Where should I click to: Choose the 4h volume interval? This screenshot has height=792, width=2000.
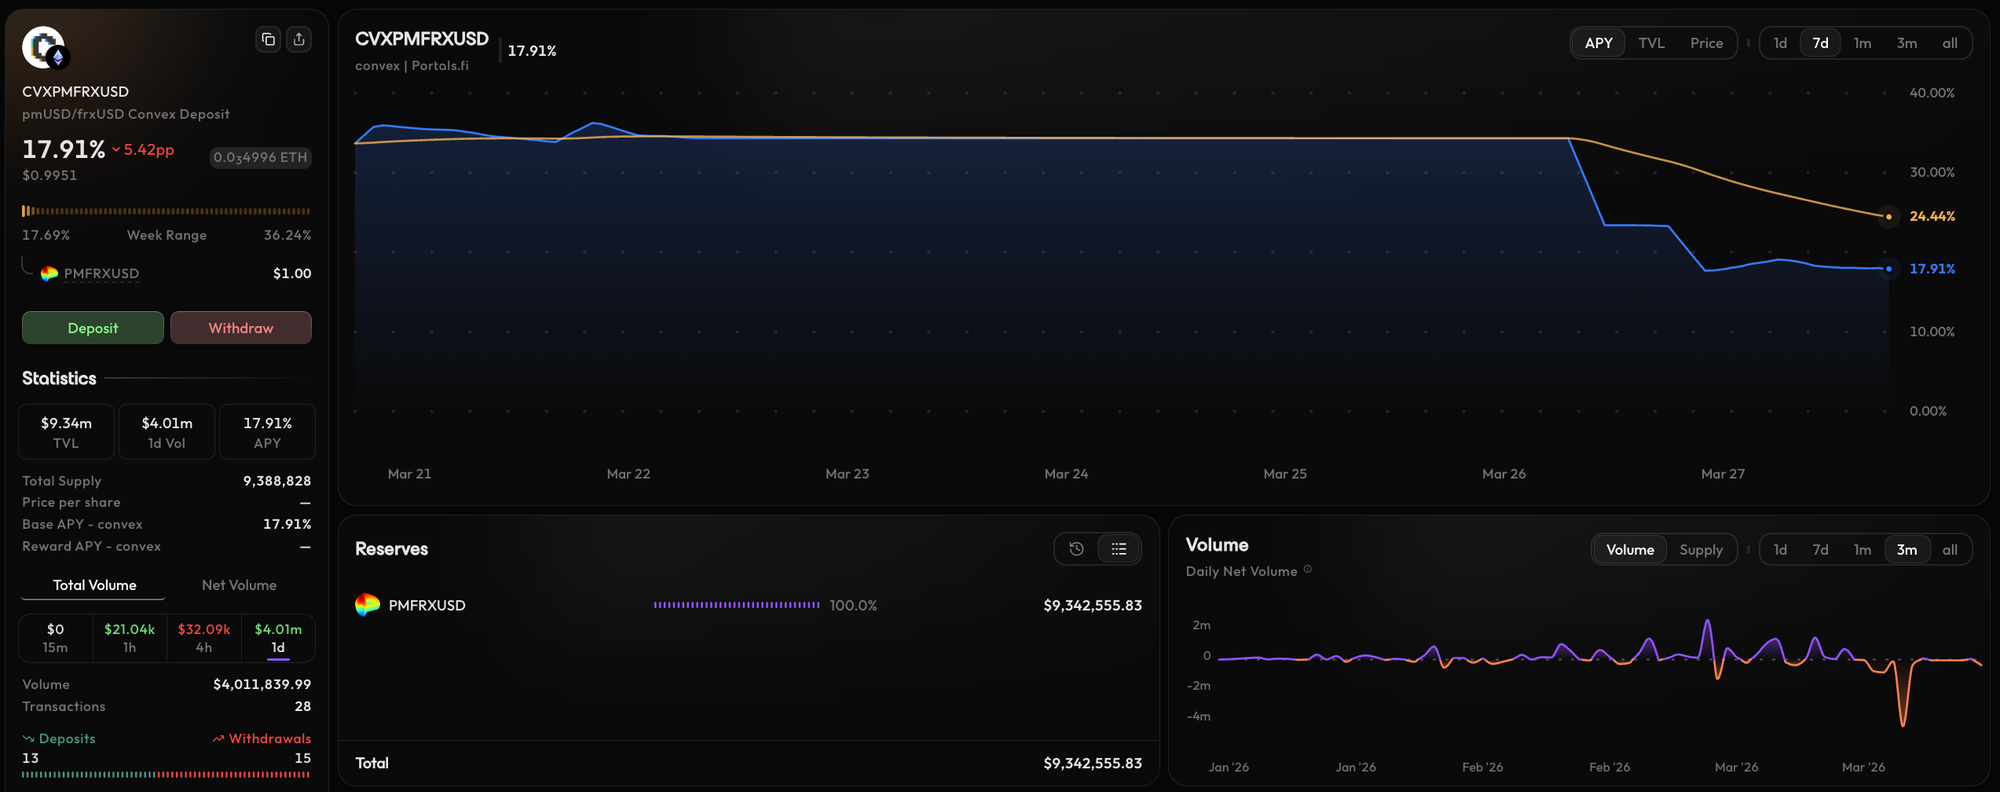tap(204, 638)
